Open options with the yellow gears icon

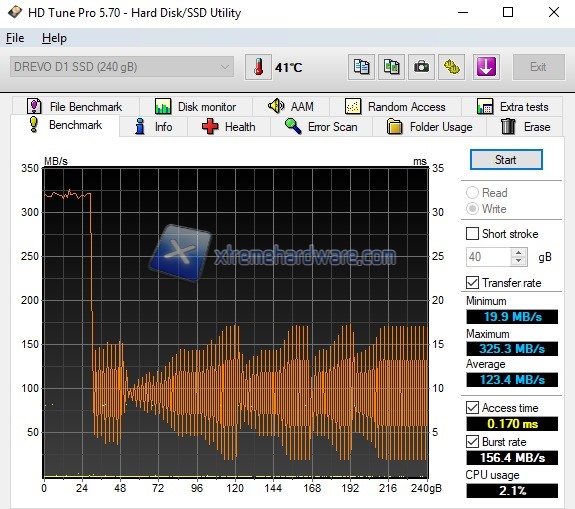coord(451,67)
